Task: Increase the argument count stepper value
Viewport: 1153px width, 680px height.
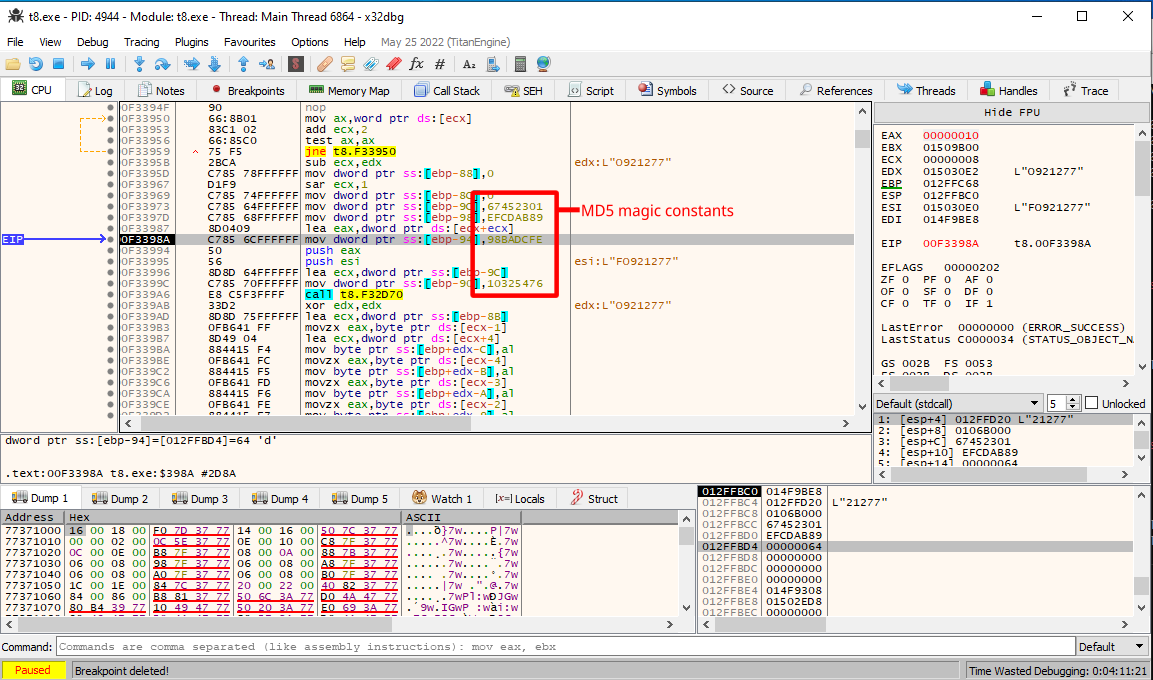Action: click(1073, 399)
